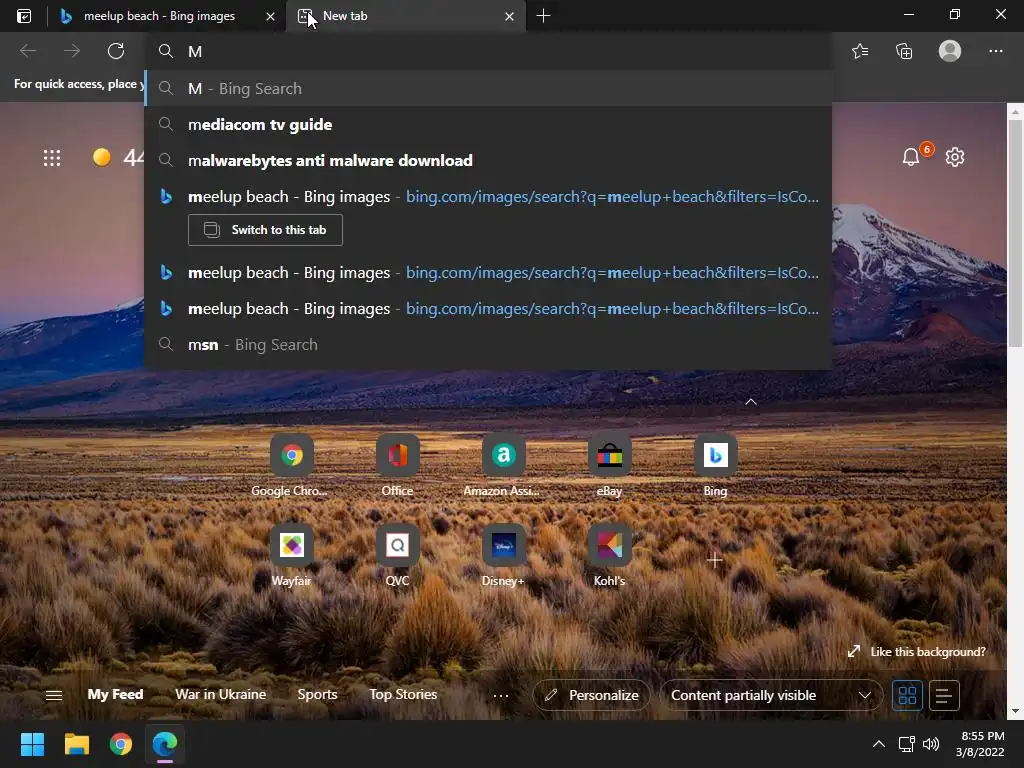Show hidden system tray icons
The image size is (1024, 768).
point(879,744)
